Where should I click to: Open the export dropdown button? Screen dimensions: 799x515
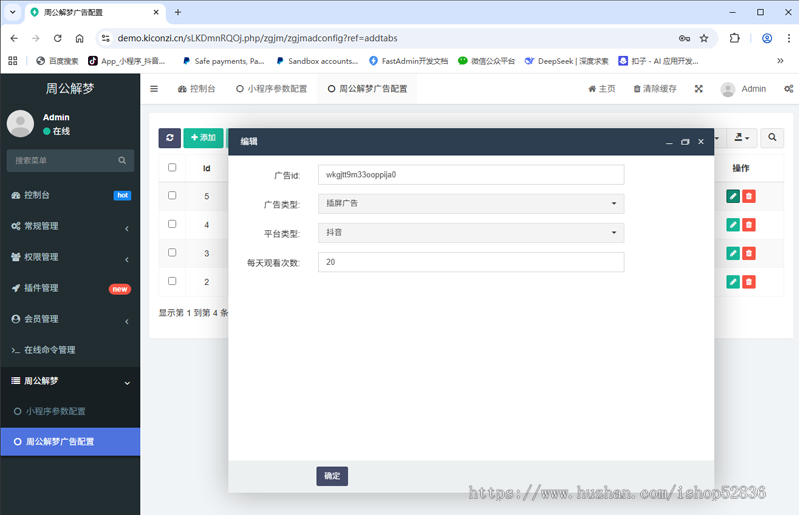[x=741, y=138]
